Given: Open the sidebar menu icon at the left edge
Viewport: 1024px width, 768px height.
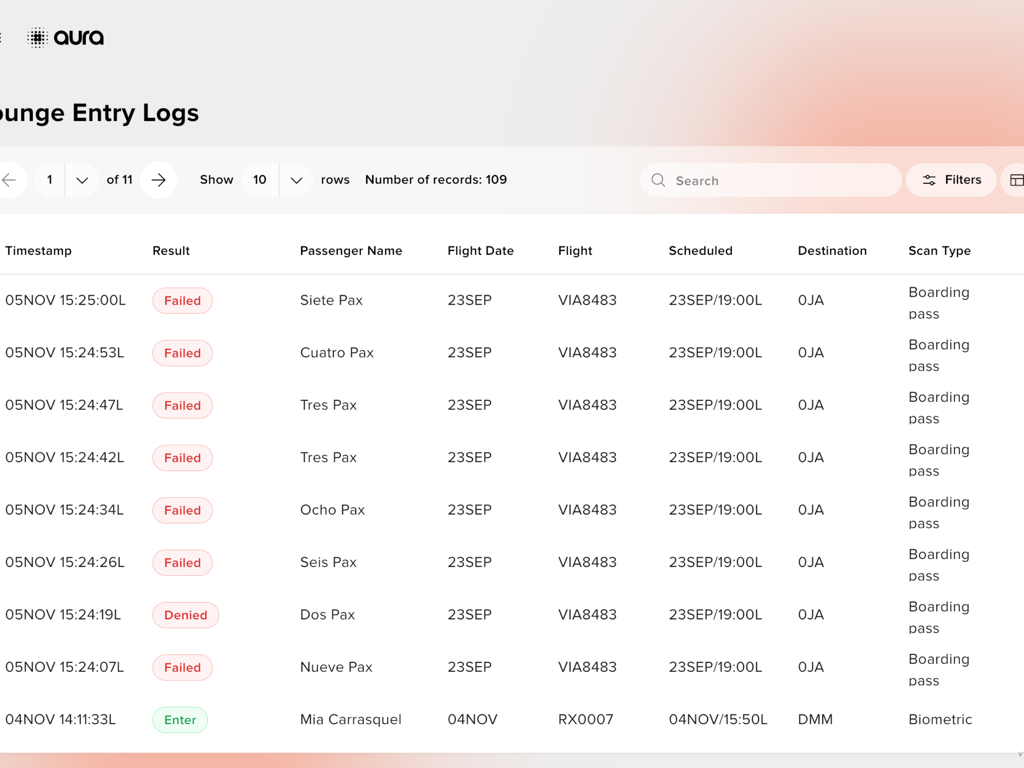Looking at the screenshot, I should pos(3,37).
